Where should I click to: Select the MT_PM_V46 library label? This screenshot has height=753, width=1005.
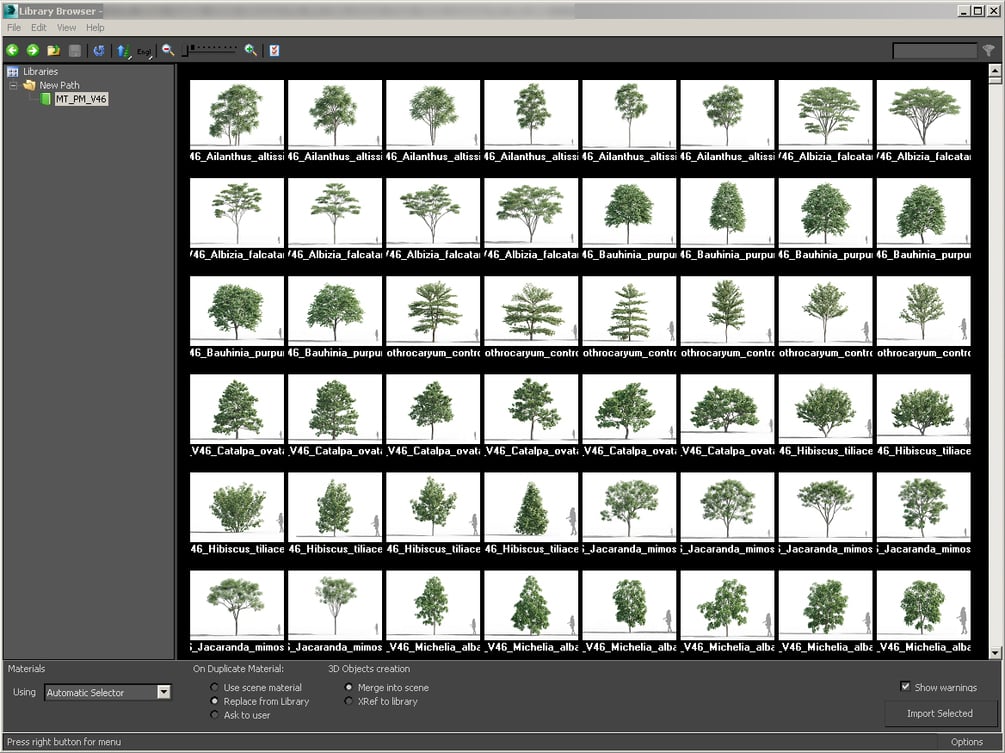coord(81,99)
